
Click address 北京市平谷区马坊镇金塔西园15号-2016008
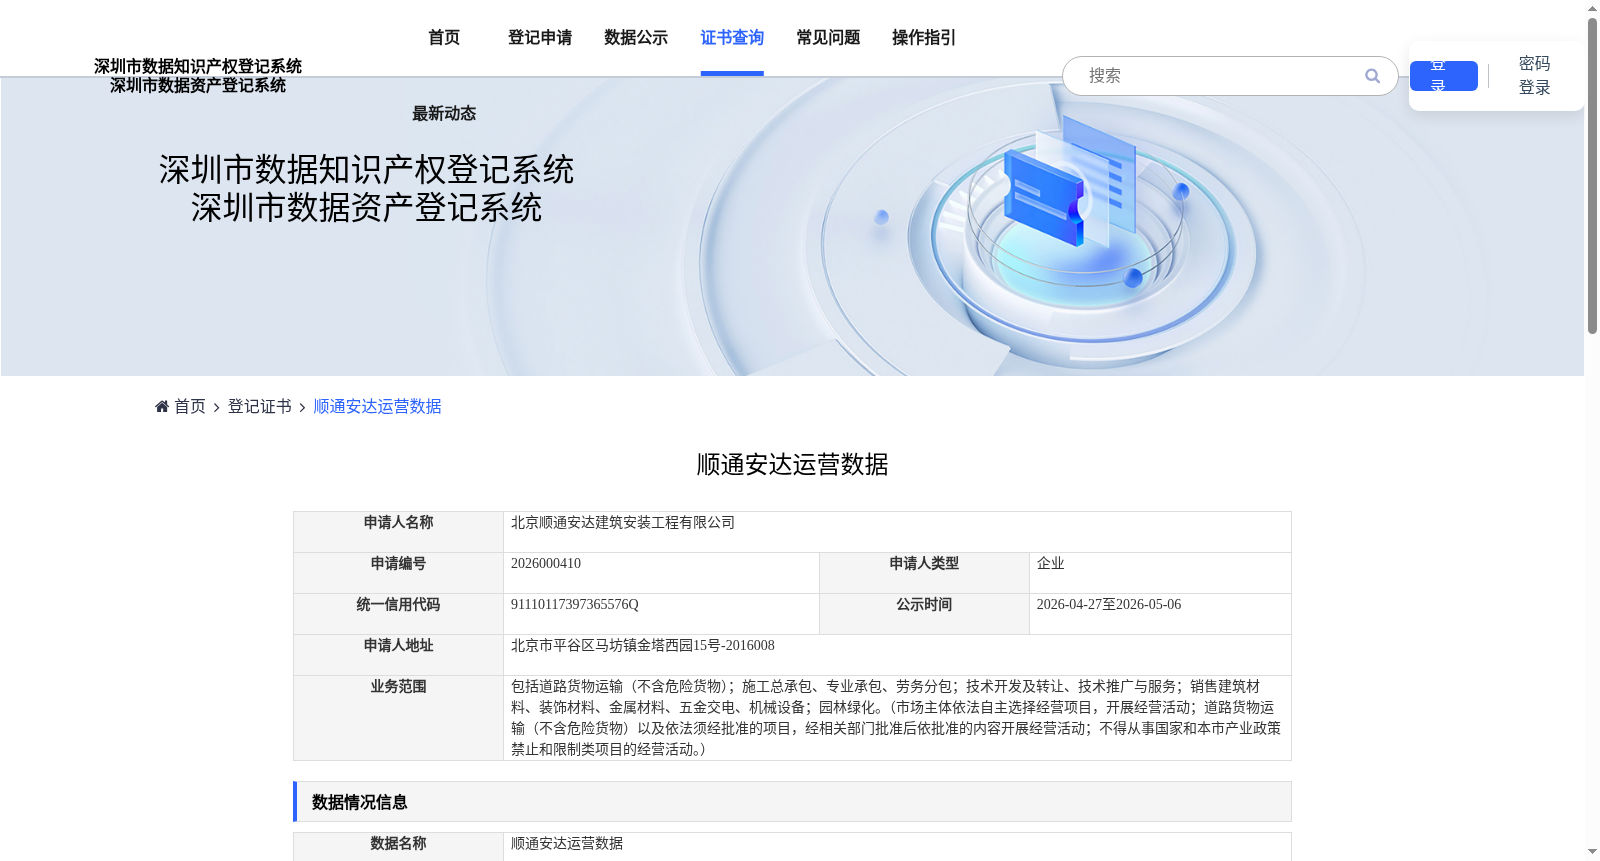click(643, 645)
